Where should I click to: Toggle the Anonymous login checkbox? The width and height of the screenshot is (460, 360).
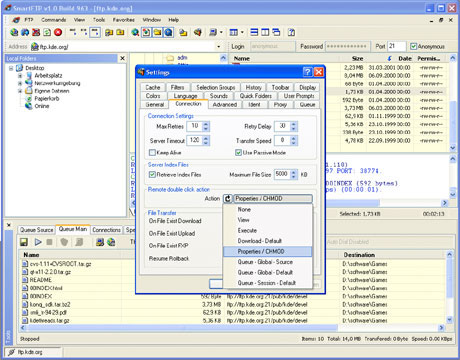[414, 46]
